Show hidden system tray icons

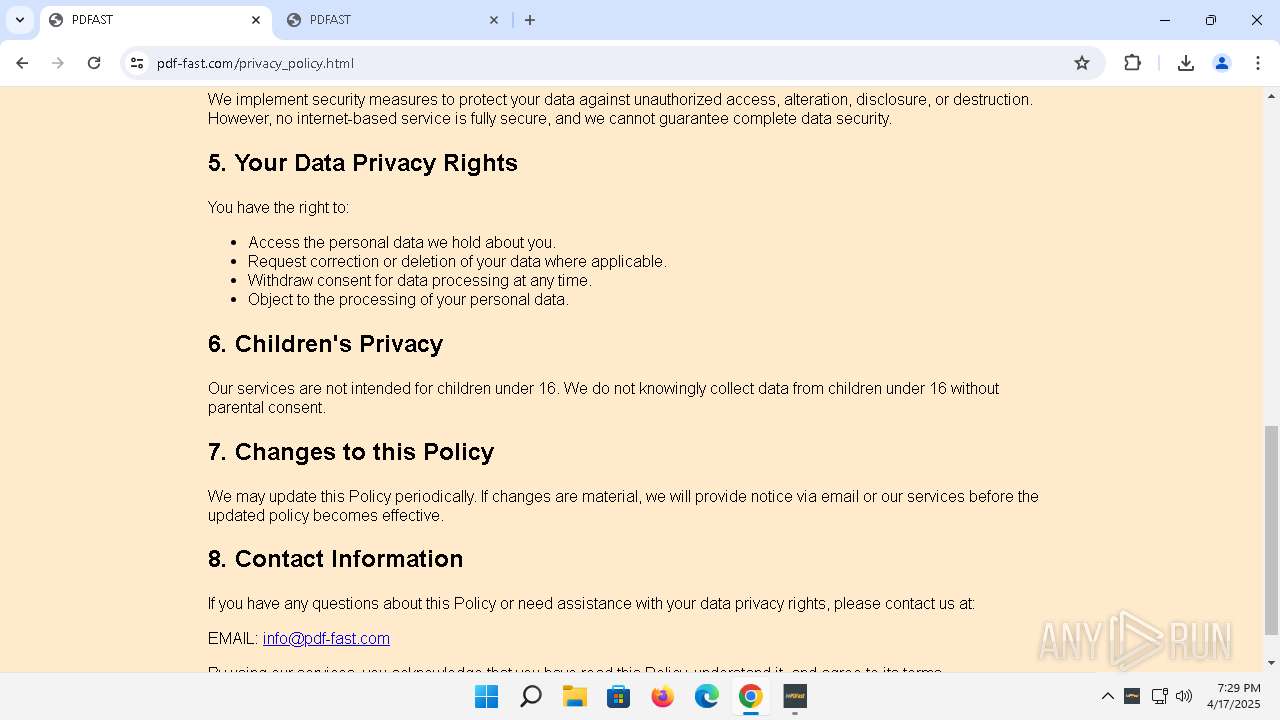1108,696
